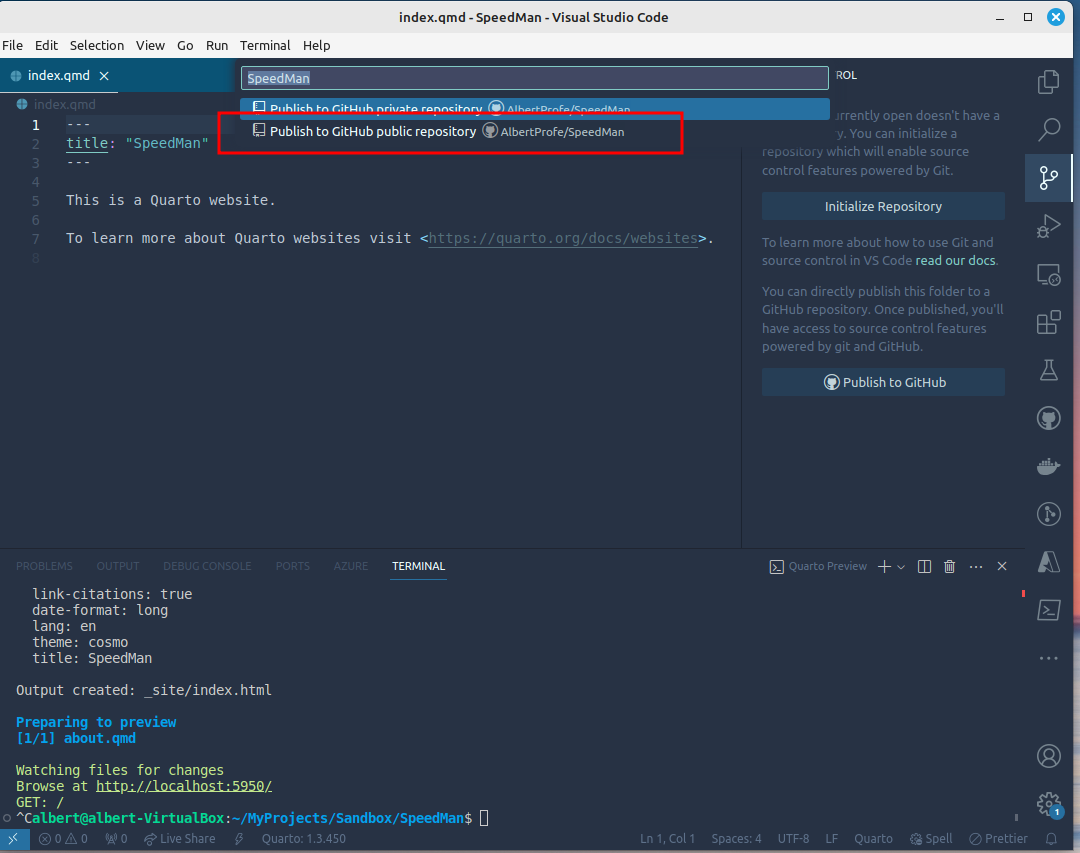This screenshot has width=1080, height=853.
Task: Select the TERMINAL panel tab
Action: pyautogui.click(x=419, y=566)
